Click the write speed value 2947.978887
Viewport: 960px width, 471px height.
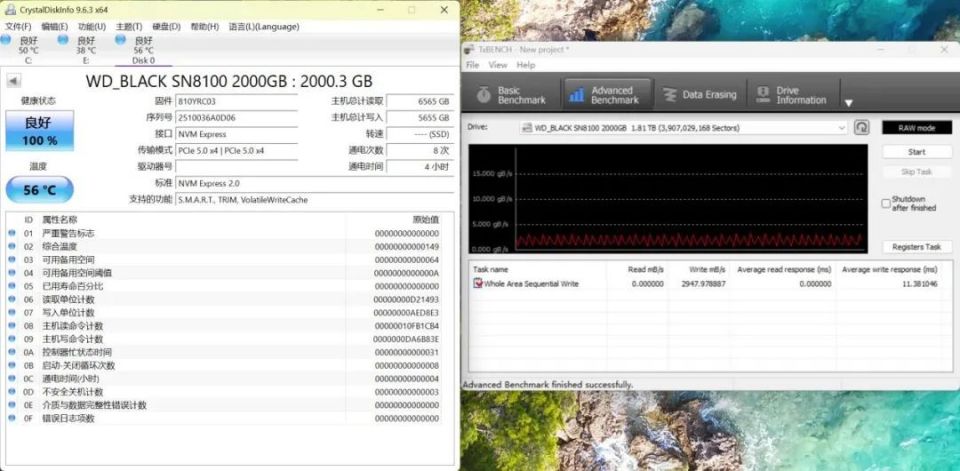click(x=703, y=284)
